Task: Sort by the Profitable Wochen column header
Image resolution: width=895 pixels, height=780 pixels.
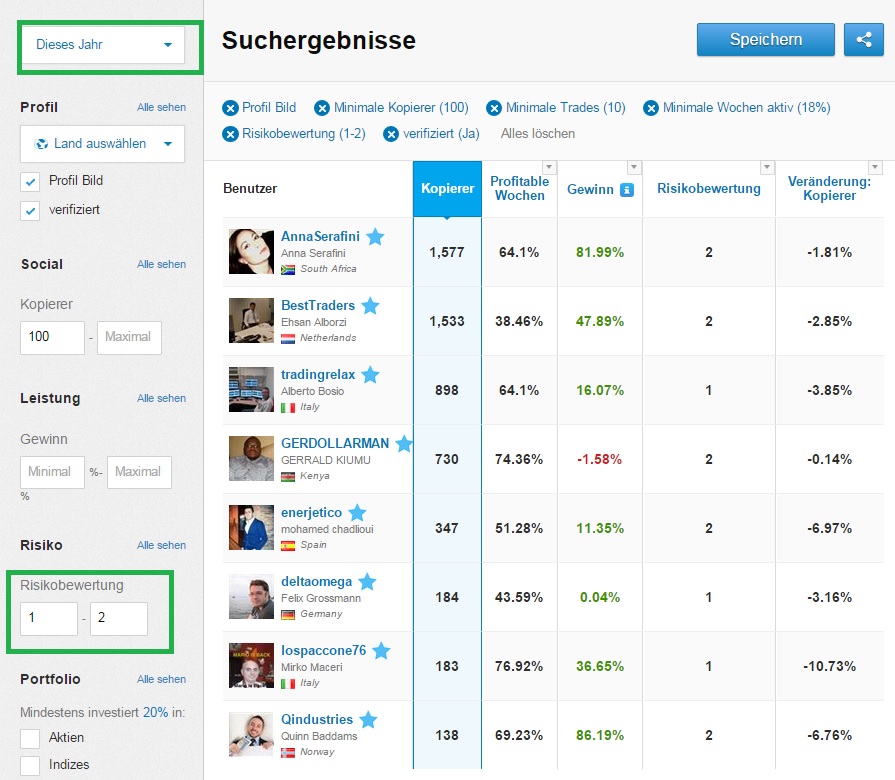Action: [x=519, y=188]
